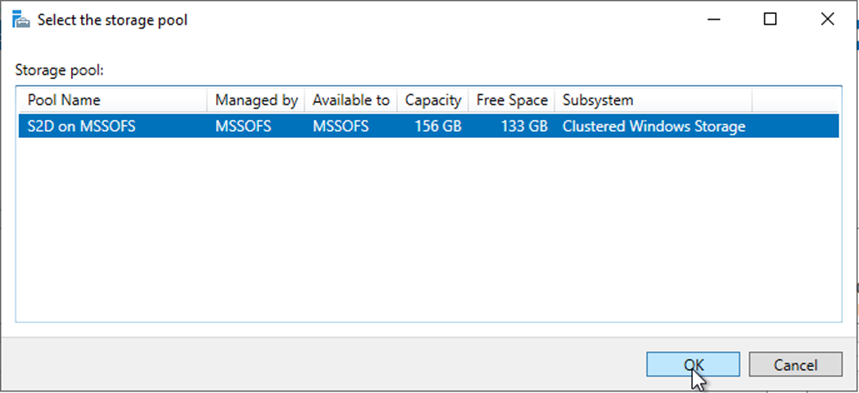Click the 133 GB free space cell
Viewport: 859px width, 393px height.
(x=524, y=127)
